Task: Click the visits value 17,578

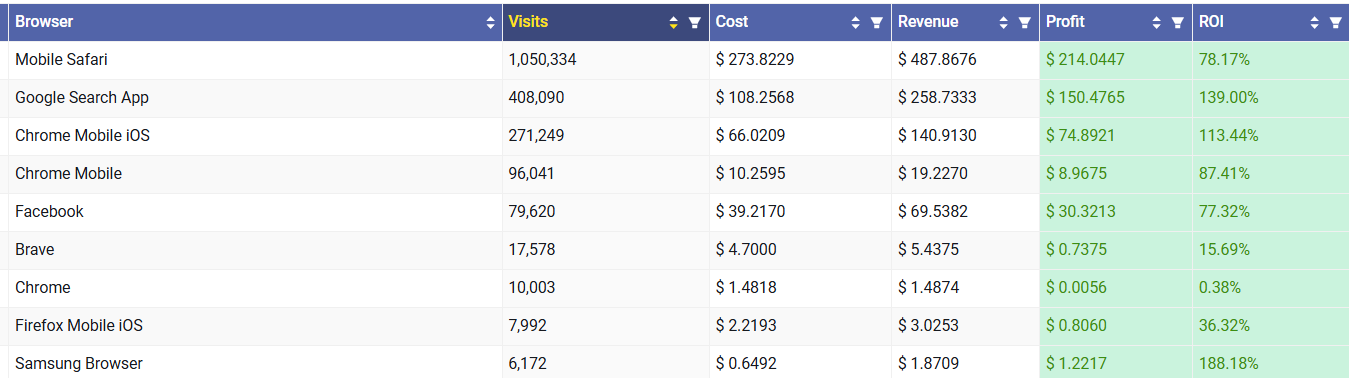Action: pyautogui.click(x=531, y=250)
